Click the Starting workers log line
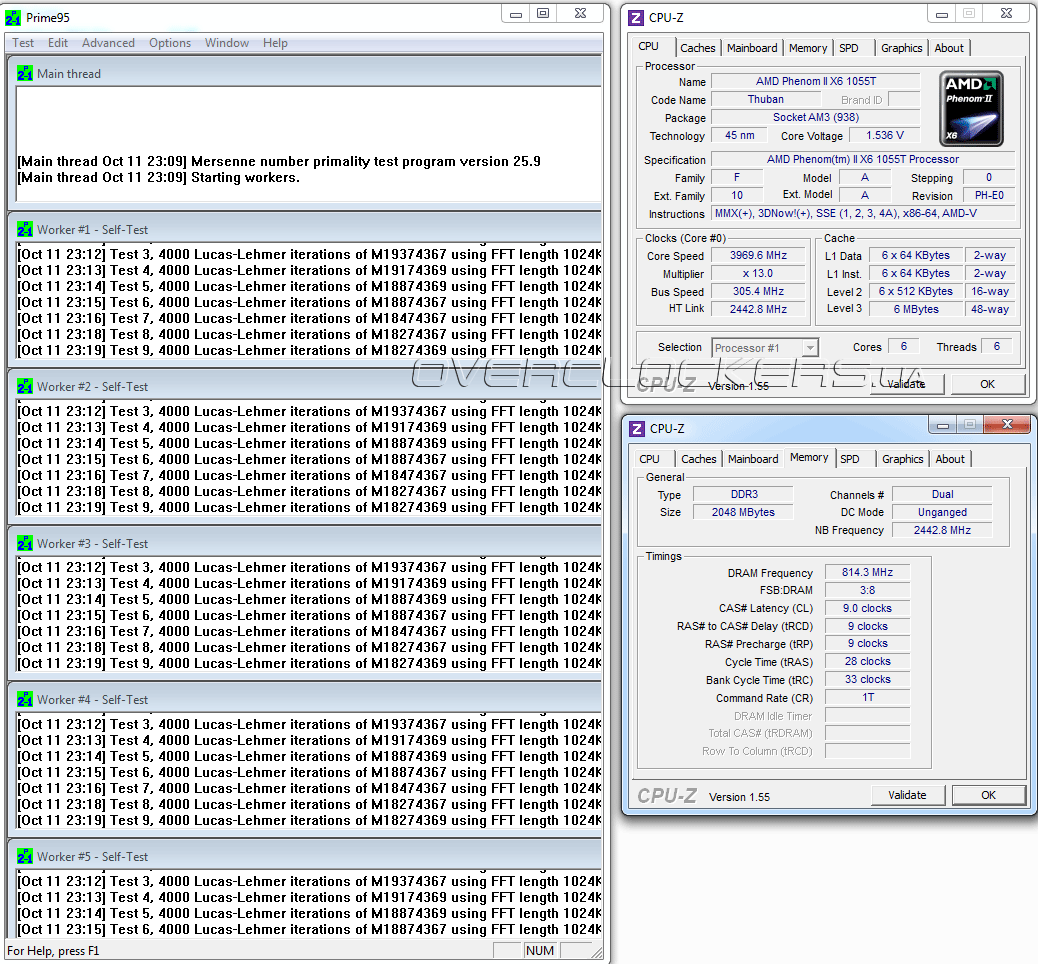 [159, 177]
